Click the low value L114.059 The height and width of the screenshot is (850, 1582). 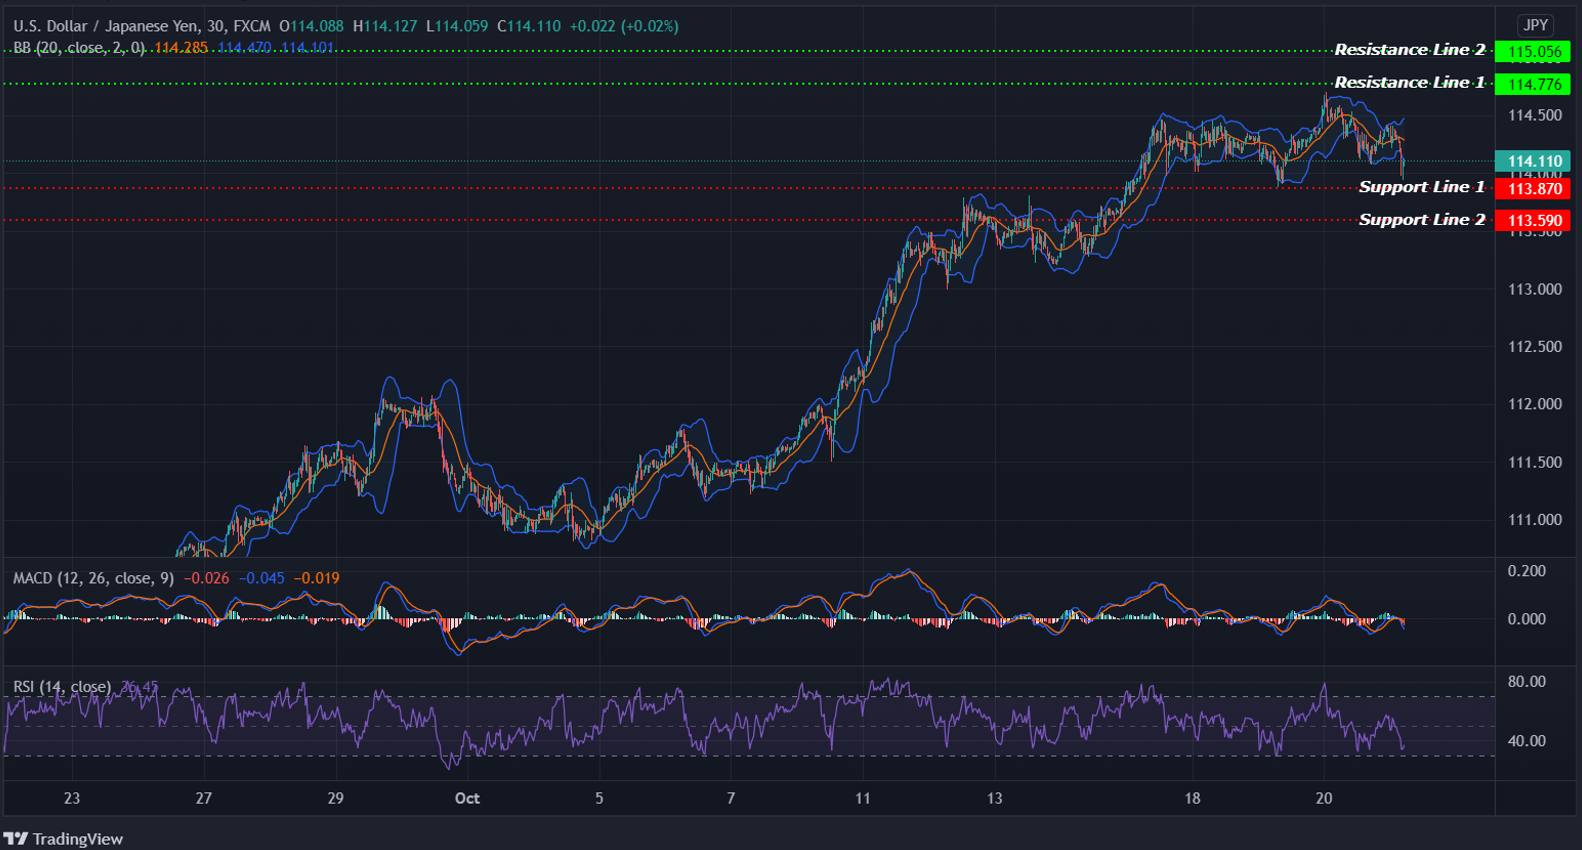click(457, 26)
